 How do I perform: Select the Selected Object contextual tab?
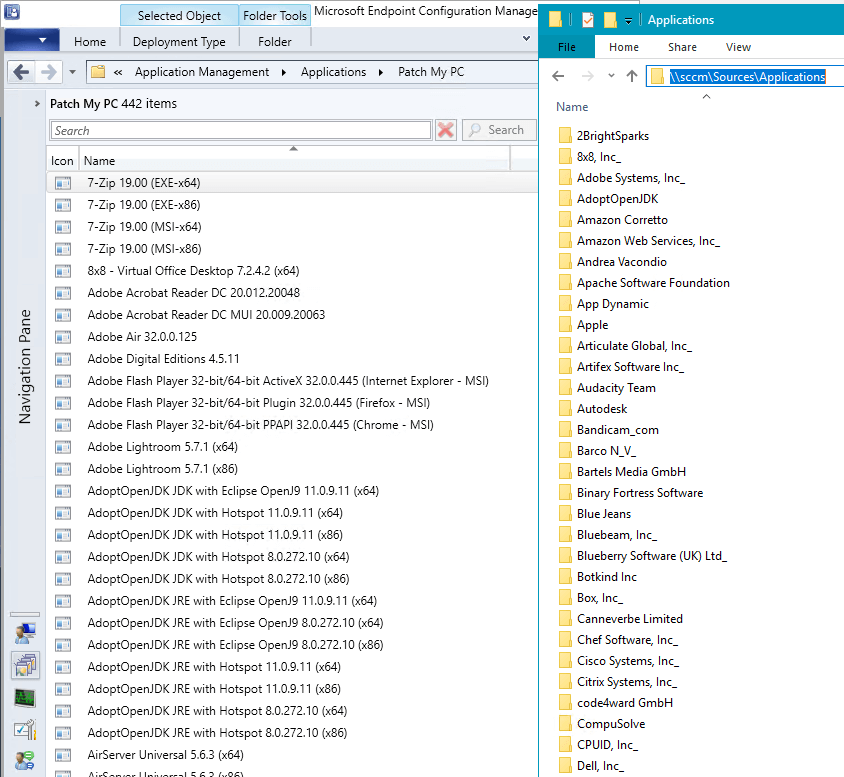coord(179,16)
